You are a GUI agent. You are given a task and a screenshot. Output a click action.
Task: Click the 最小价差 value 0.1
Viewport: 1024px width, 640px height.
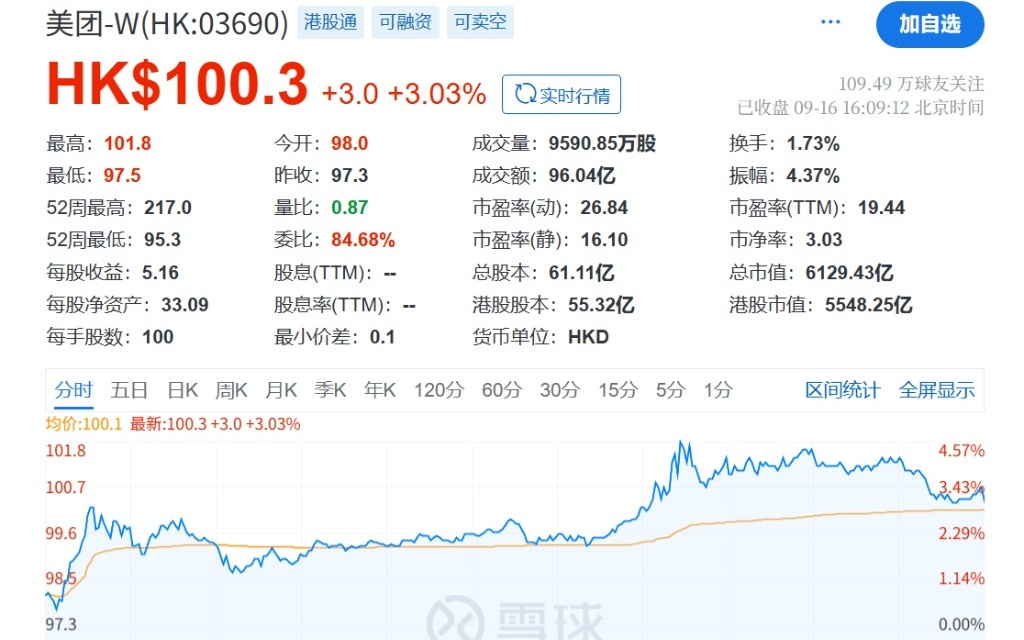382,337
